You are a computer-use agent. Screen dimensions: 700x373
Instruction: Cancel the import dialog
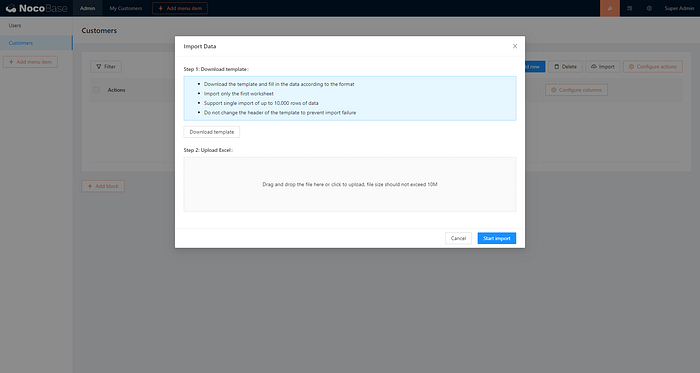(x=458, y=238)
